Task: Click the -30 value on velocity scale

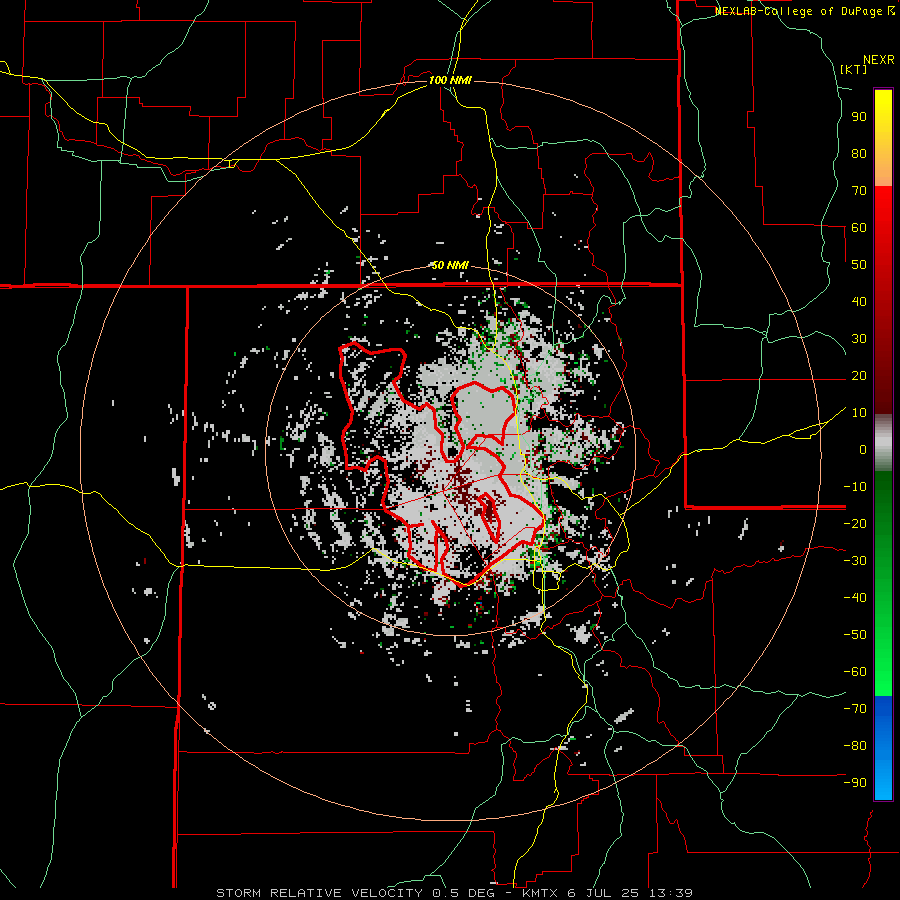Action: (855, 561)
